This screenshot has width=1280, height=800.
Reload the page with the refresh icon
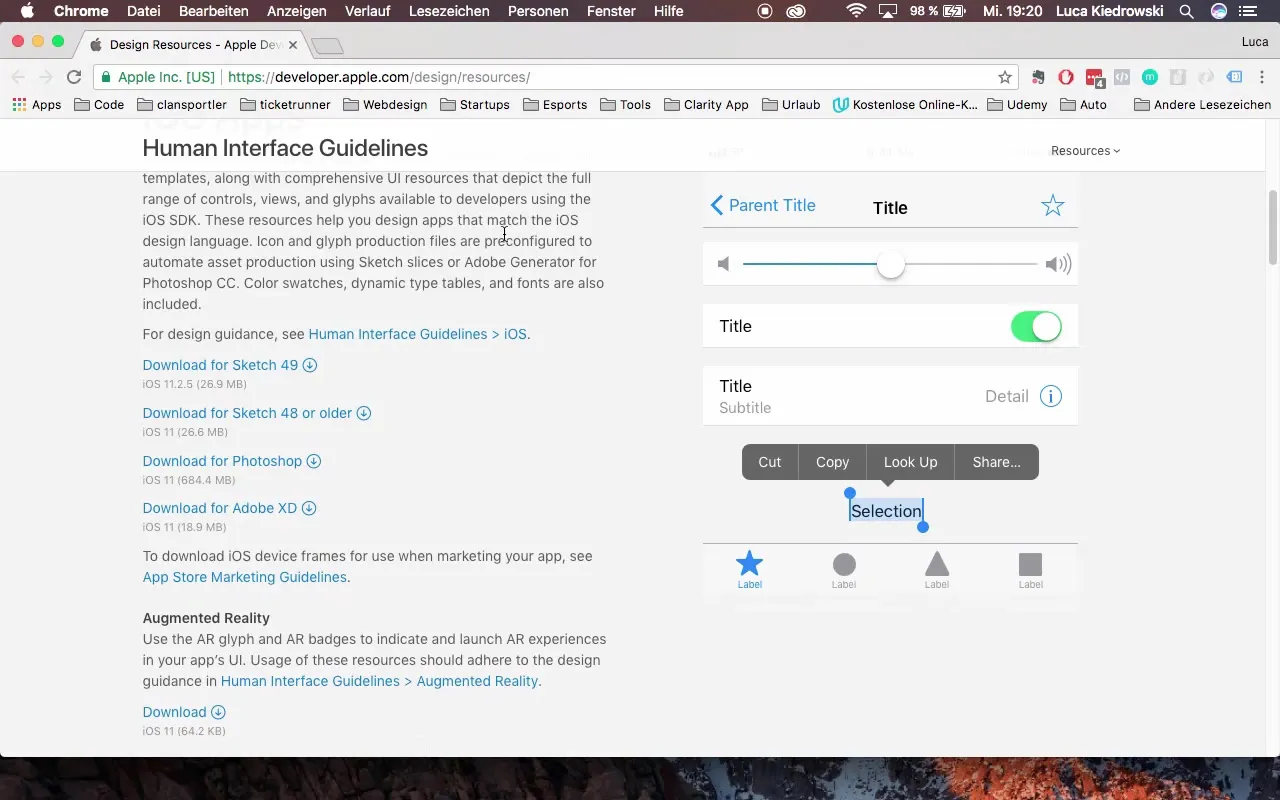[x=74, y=77]
